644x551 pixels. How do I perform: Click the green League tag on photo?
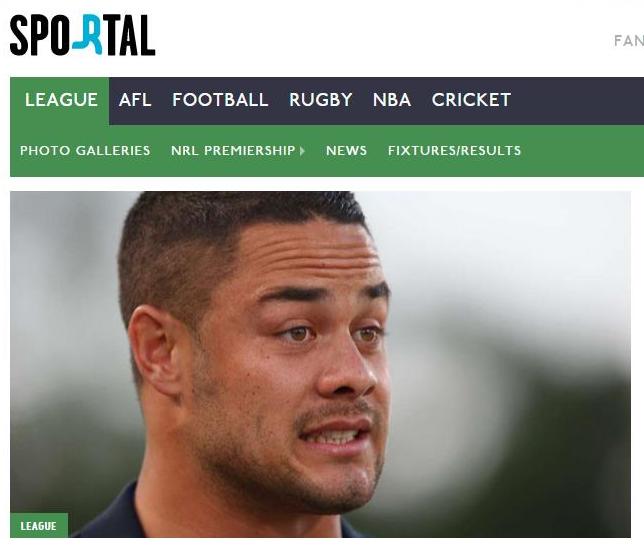pyautogui.click(x=39, y=526)
